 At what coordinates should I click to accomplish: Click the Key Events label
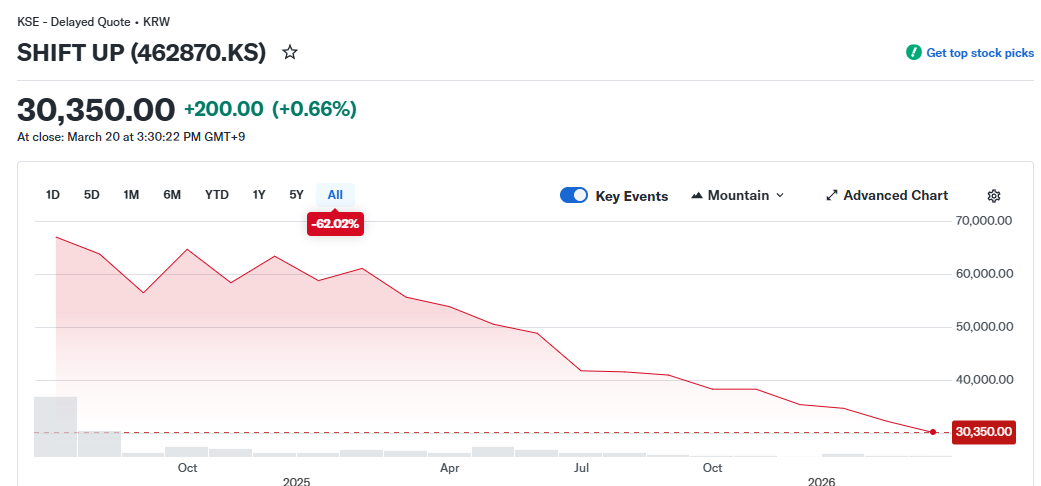(631, 196)
